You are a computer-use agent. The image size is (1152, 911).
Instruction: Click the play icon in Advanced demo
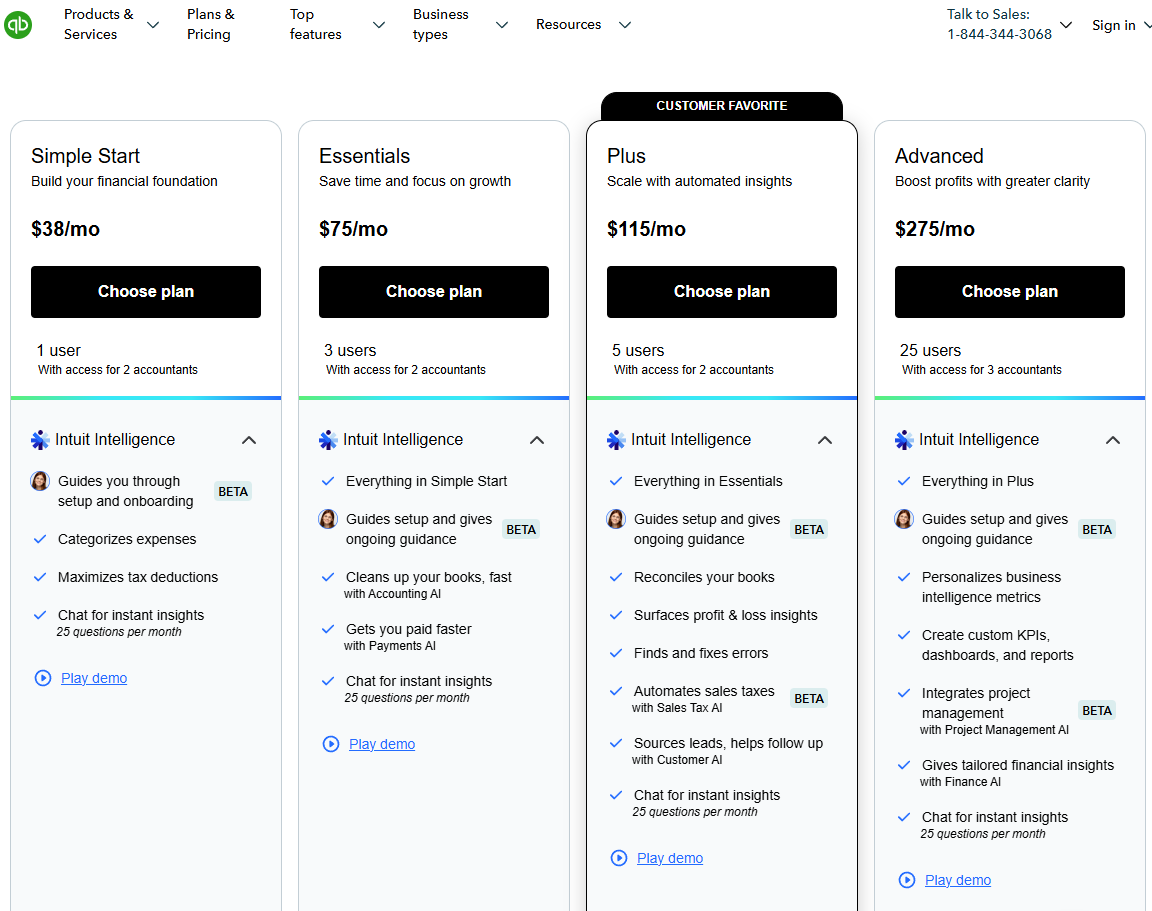[x=907, y=880]
